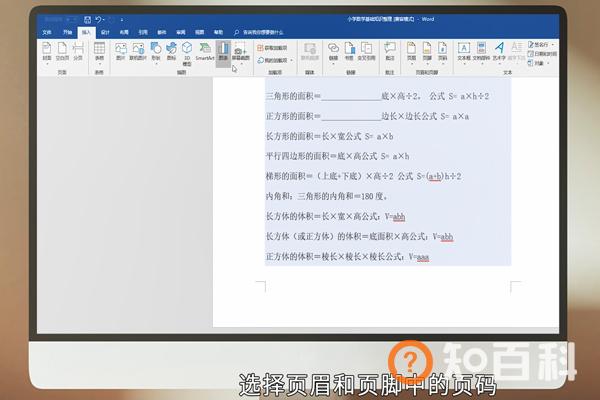Add a comment (批注)
The image size is (600, 400).
pyautogui.click(x=390, y=52)
